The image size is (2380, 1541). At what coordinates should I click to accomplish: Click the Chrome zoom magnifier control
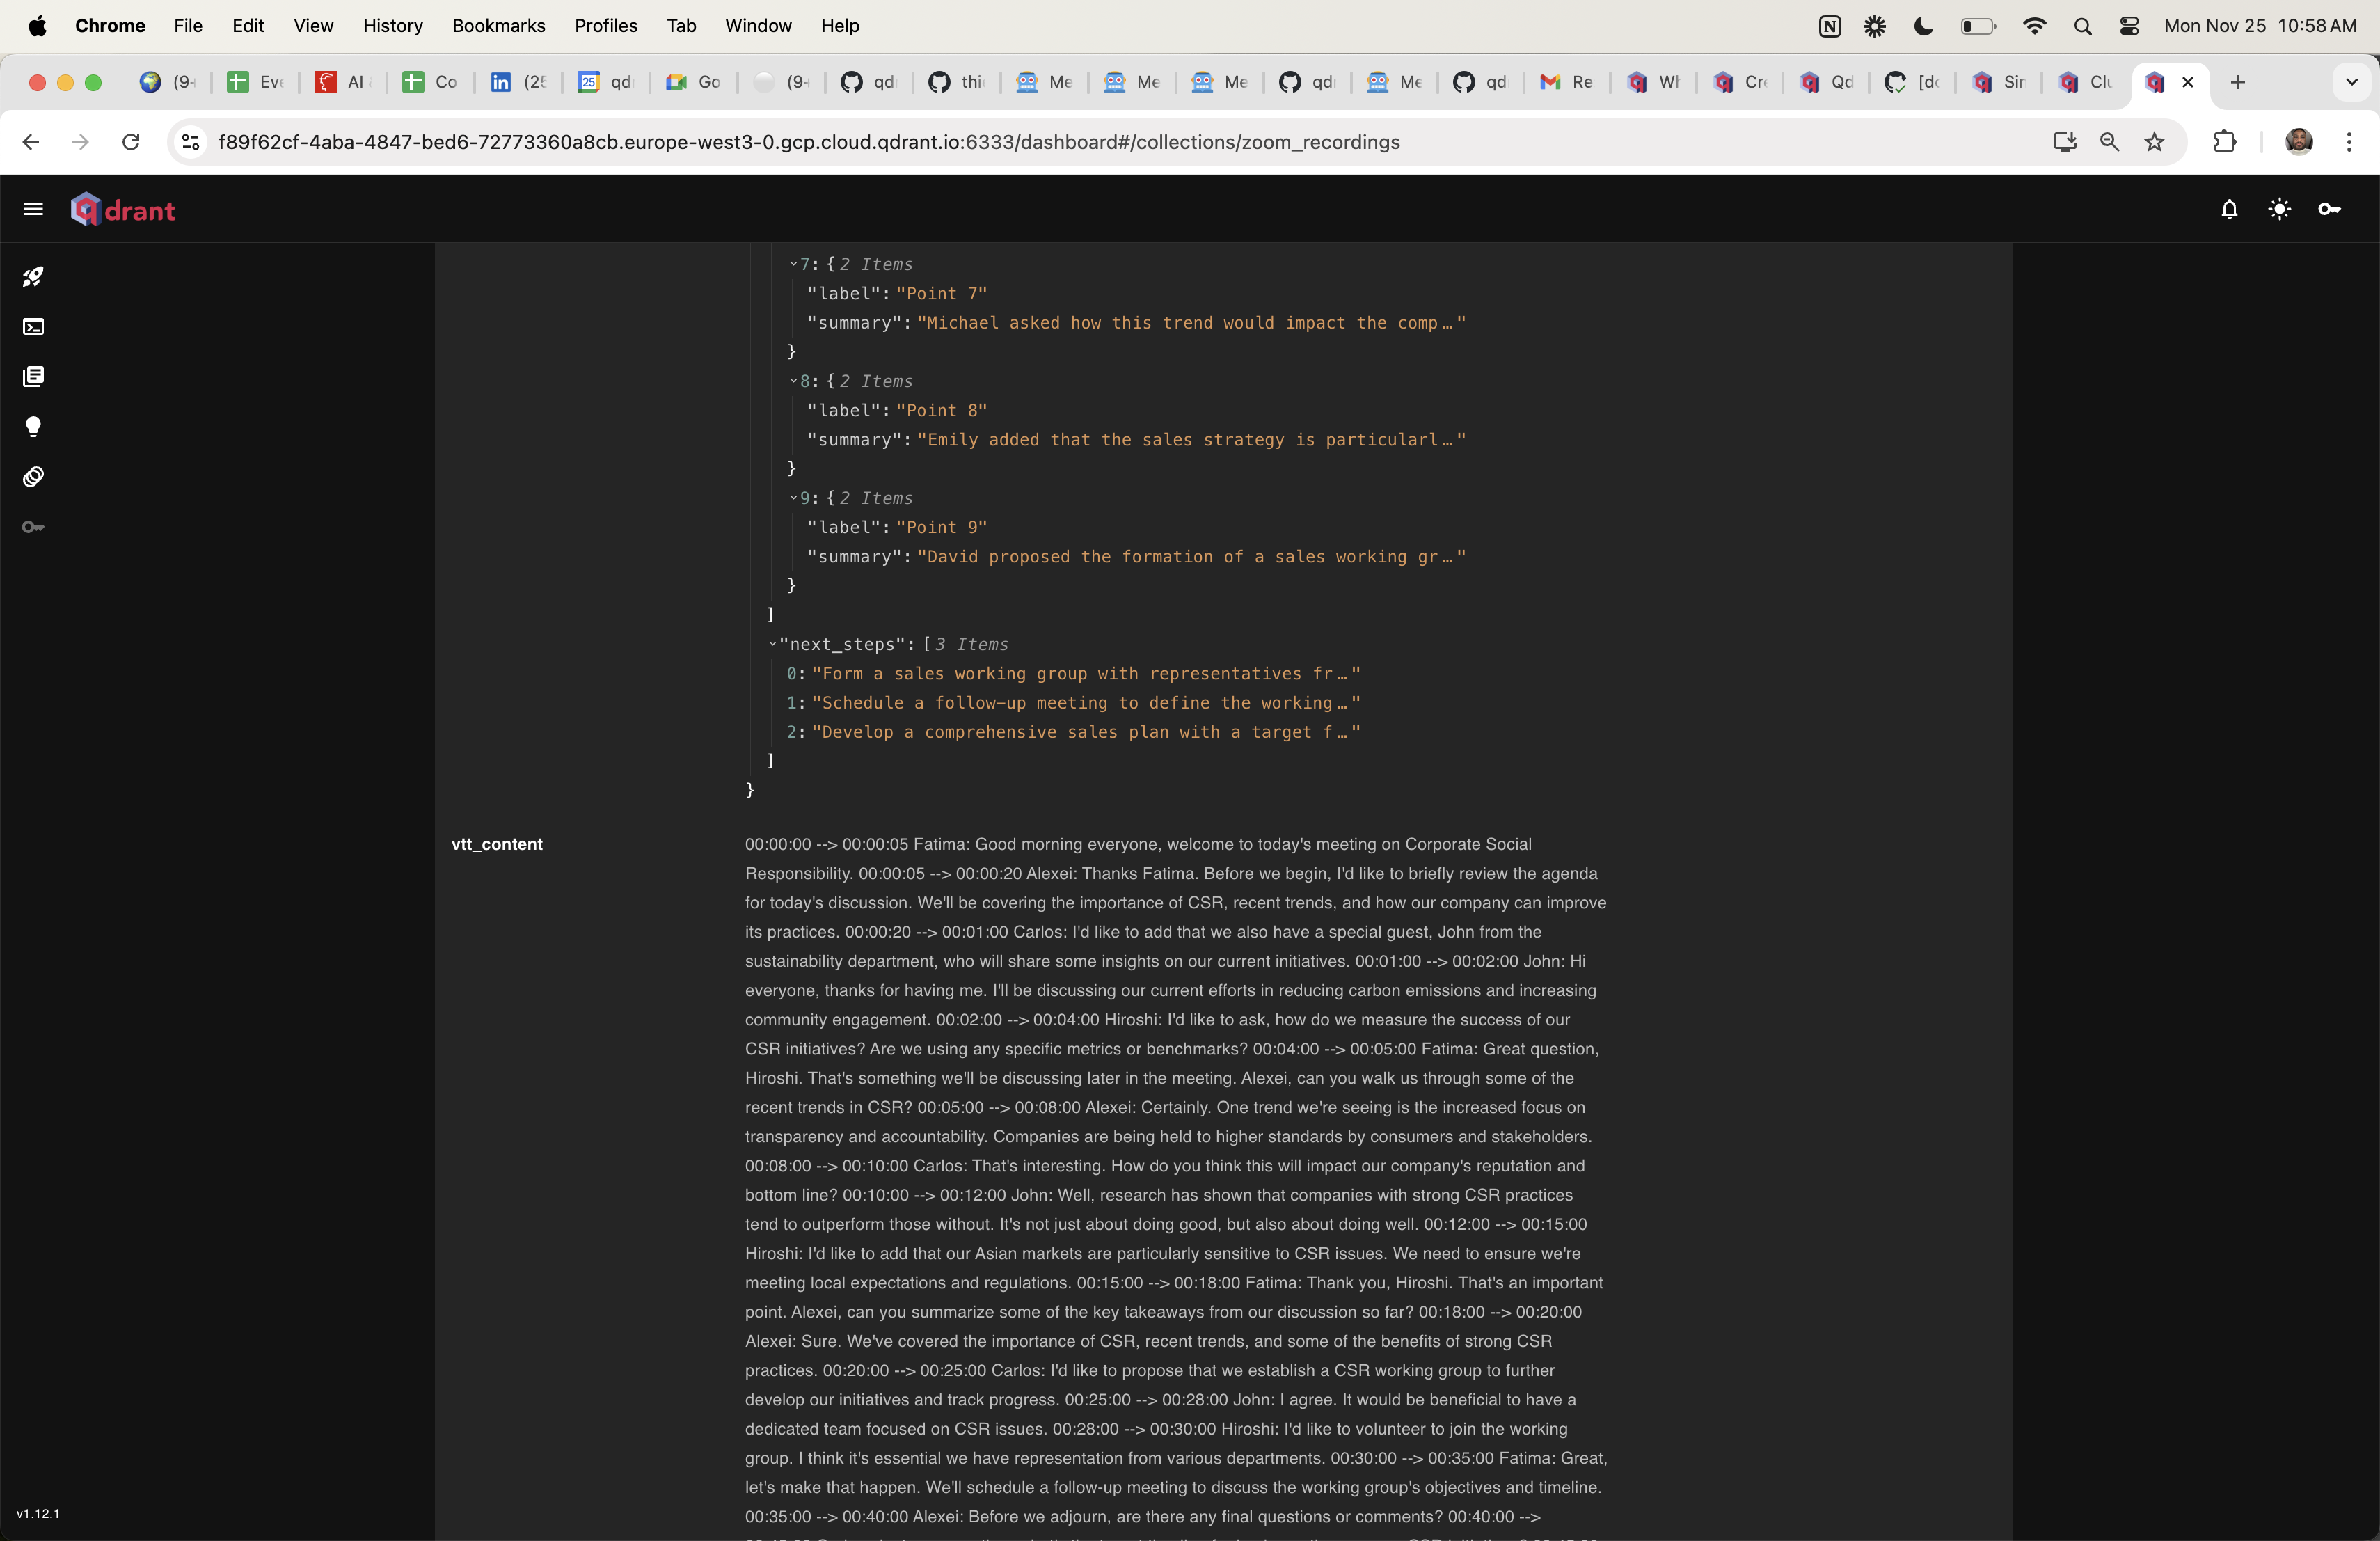[2109, 142]
